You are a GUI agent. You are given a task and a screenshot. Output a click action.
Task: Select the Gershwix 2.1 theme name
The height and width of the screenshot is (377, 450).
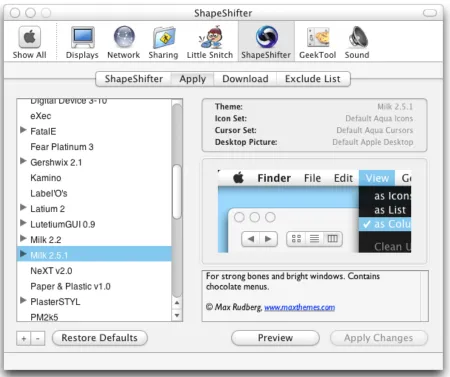(x=56, y=162)
